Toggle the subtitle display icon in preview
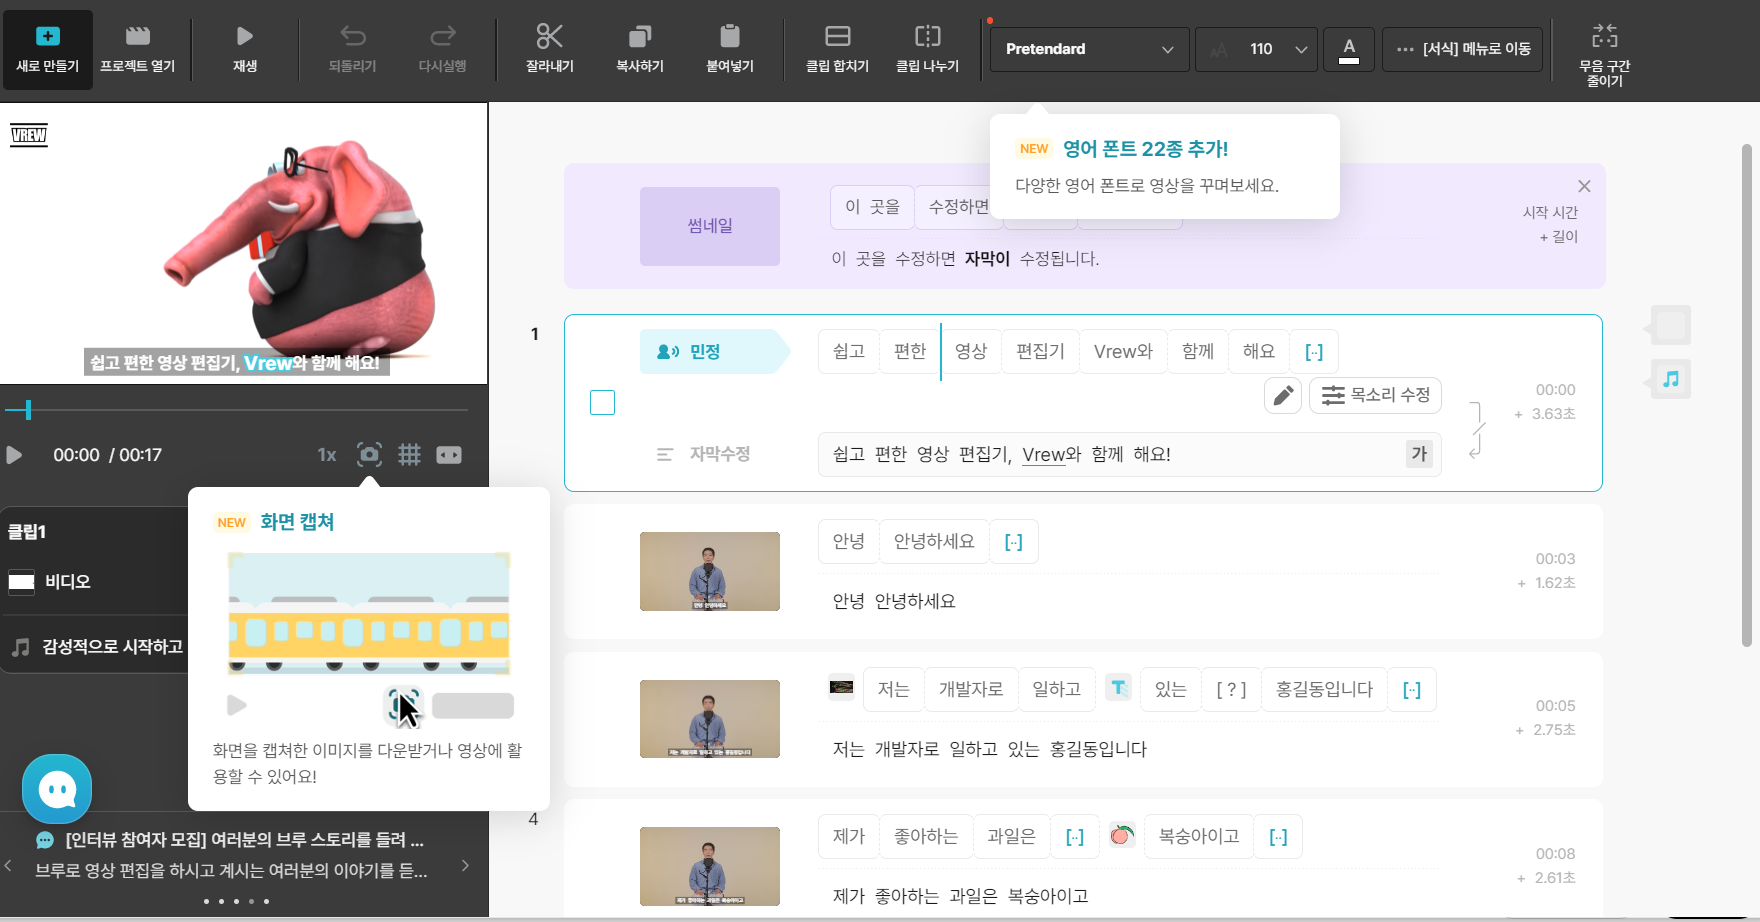The width and height of the screenshot is (1760, 922). 449,455
